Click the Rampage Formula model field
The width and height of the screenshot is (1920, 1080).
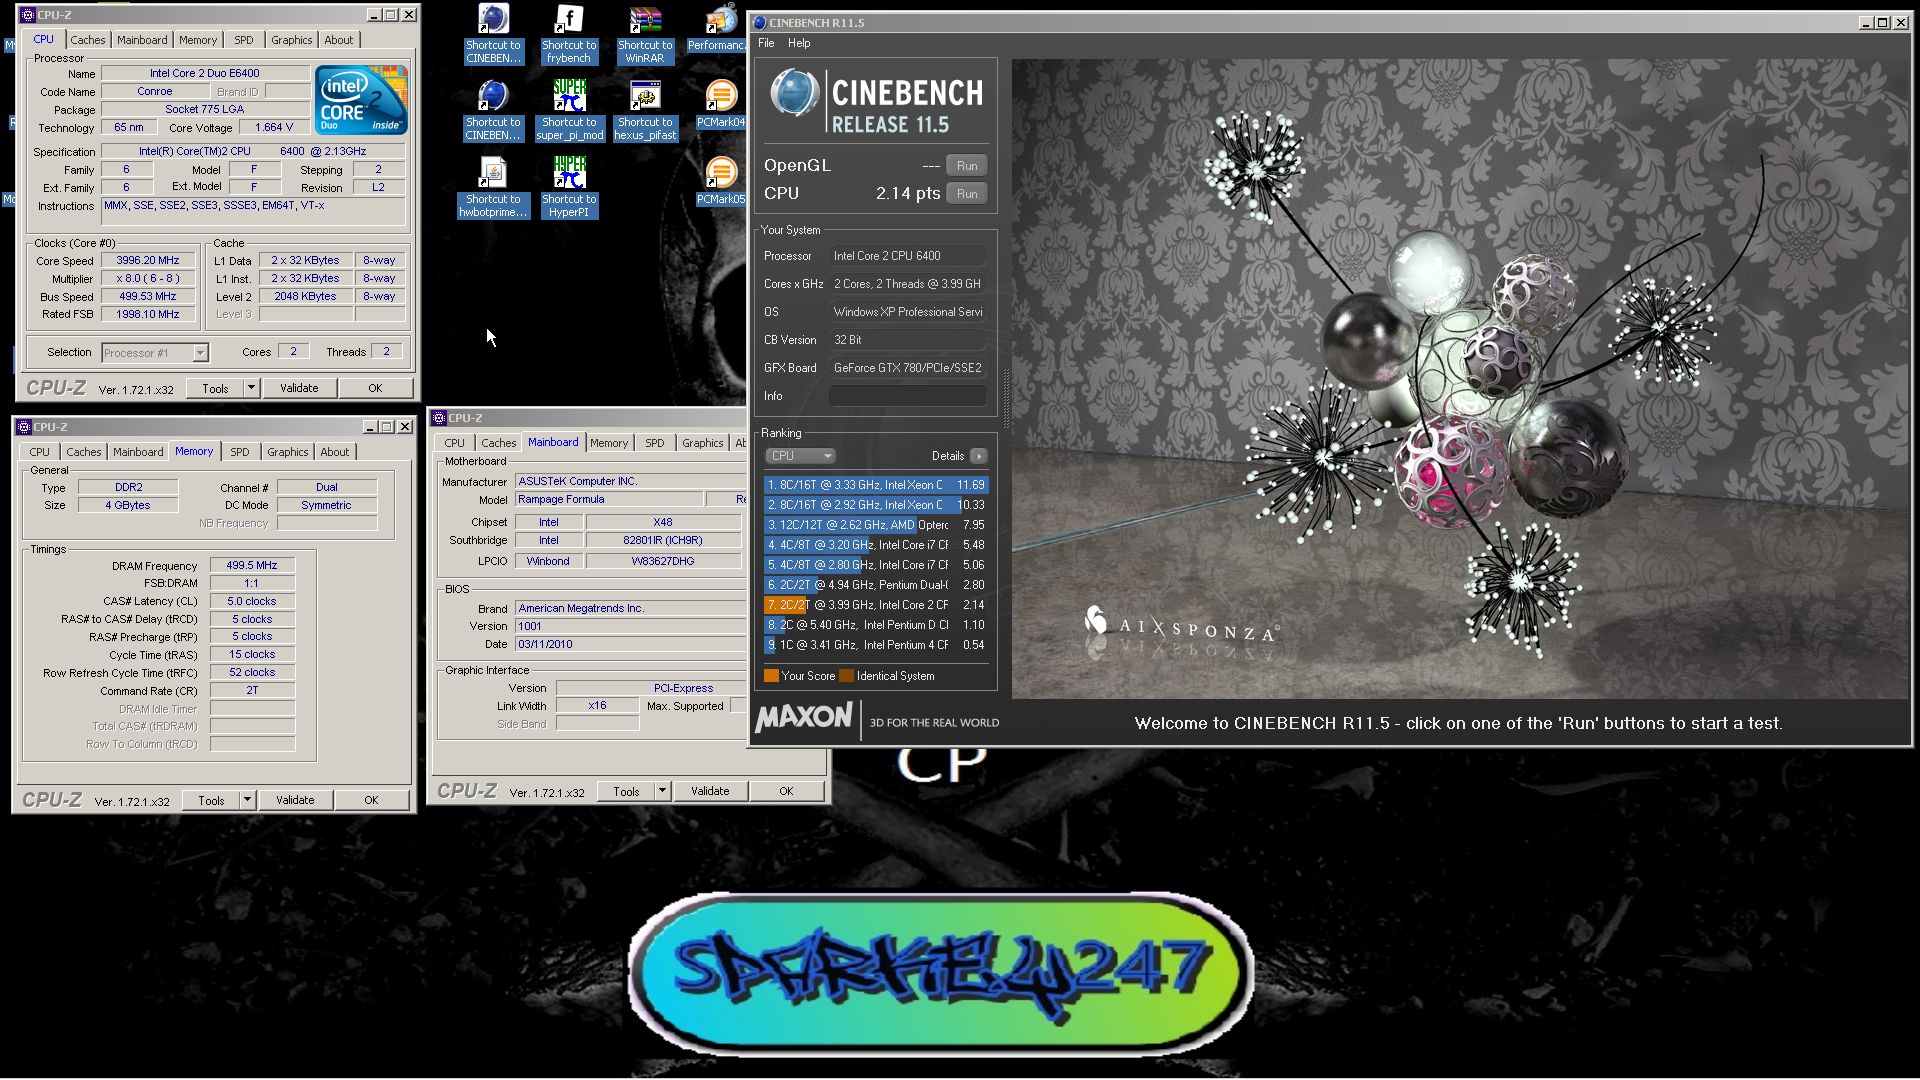click(x=608, y=499)
